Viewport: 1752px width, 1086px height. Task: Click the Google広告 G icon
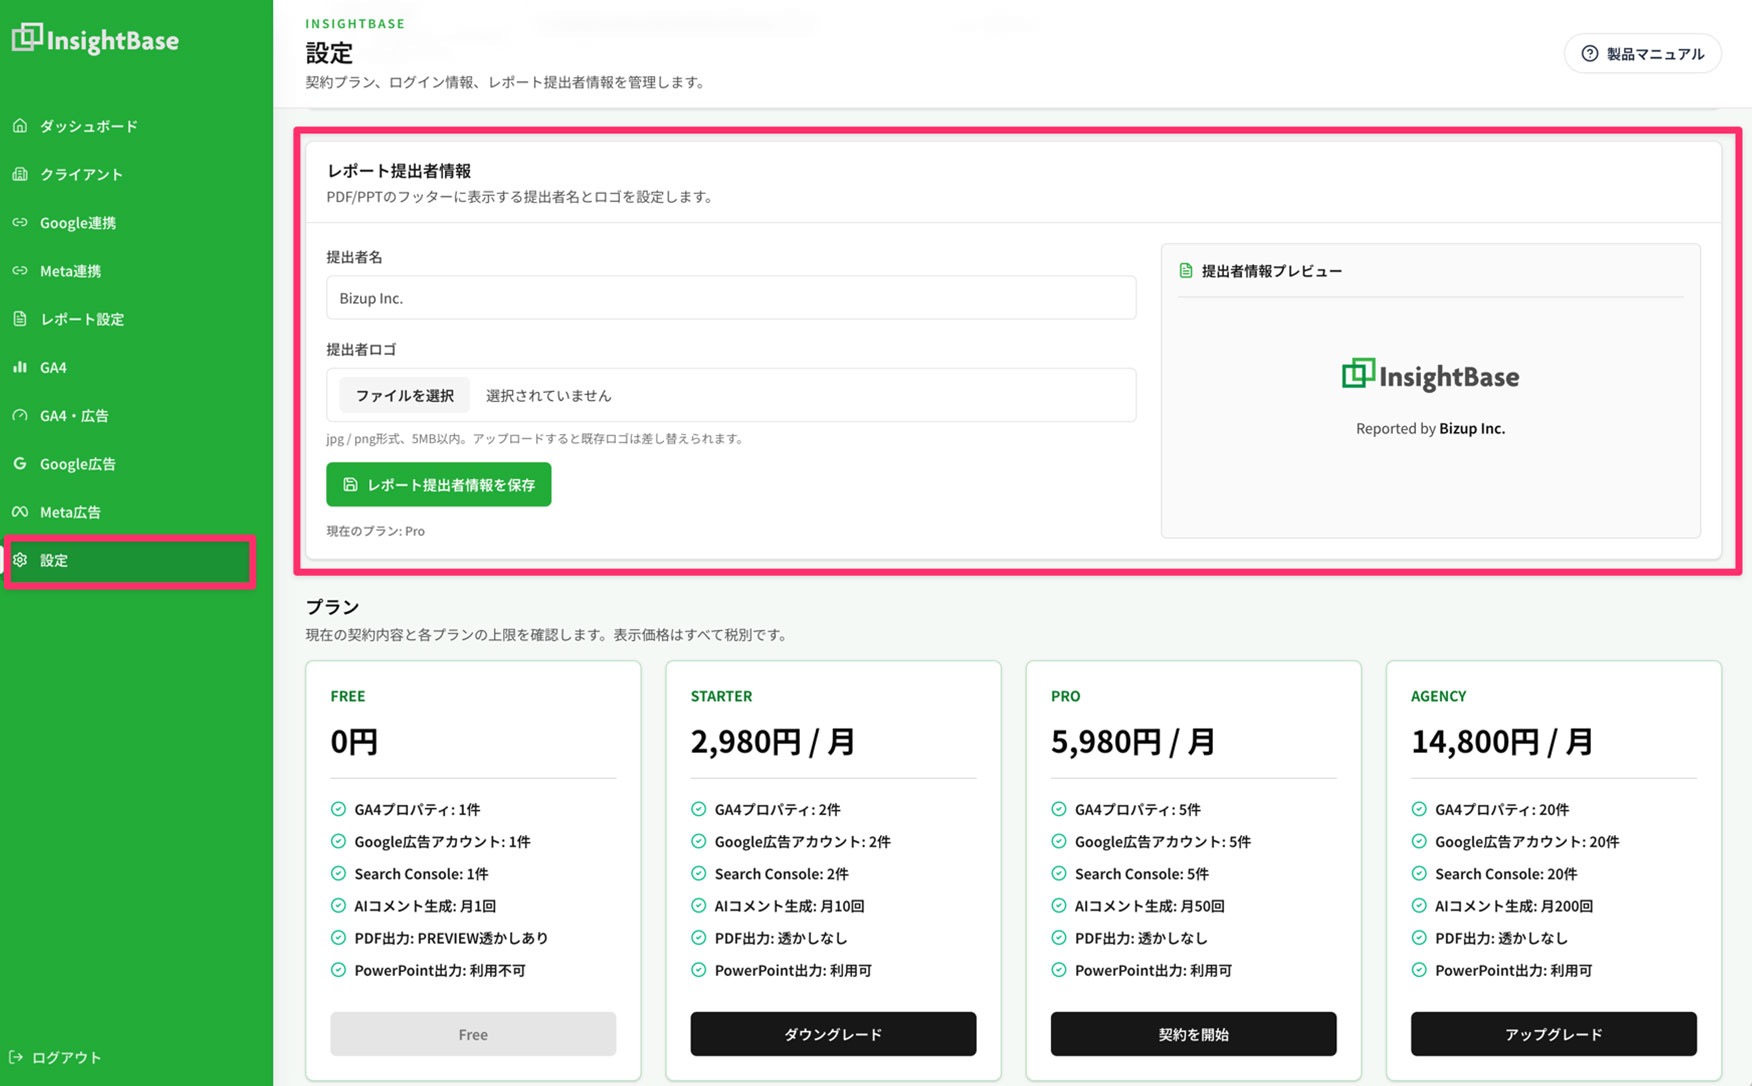[20, 463]
